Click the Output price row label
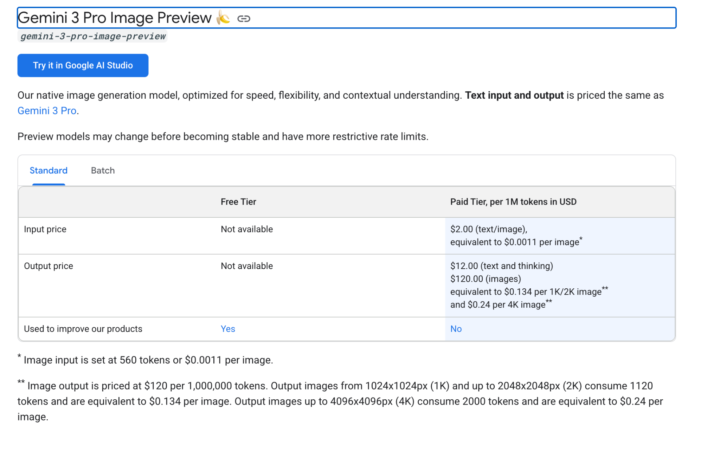Screen dimensions: 720x452 point(48,266)
